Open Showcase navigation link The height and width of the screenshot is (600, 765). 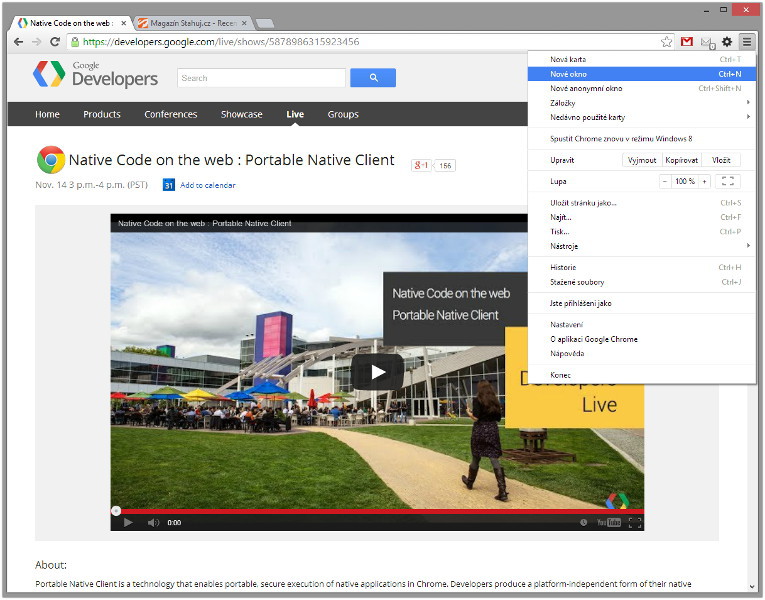pyautogui.click(x=242, y=114)
